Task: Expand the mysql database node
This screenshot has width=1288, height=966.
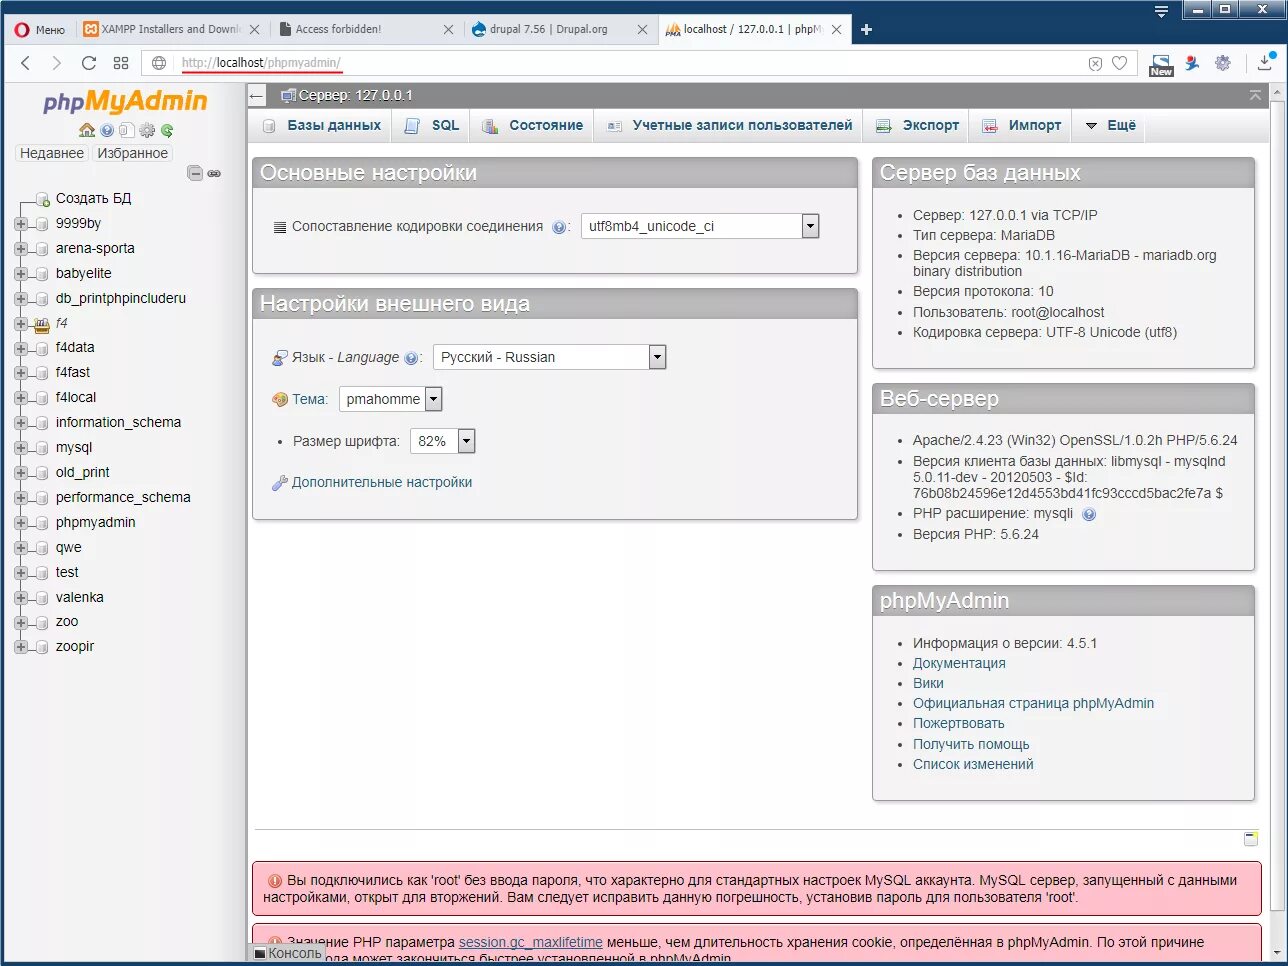Action: pyautogui.click(x=21, y=448)
